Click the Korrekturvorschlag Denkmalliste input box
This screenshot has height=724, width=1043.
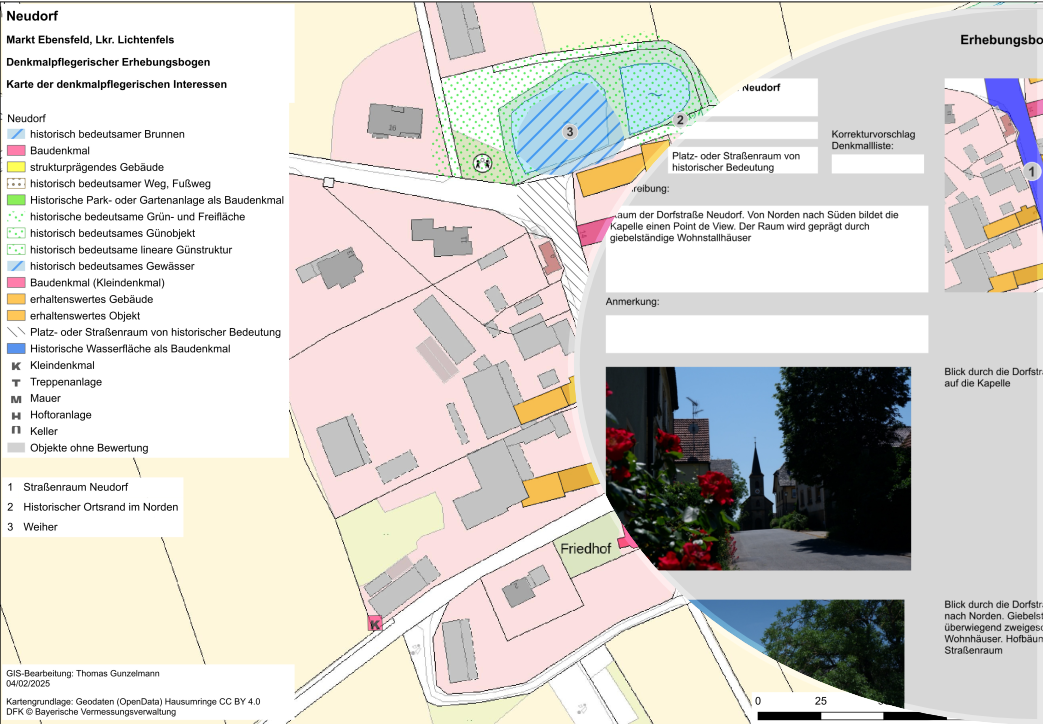877,164
